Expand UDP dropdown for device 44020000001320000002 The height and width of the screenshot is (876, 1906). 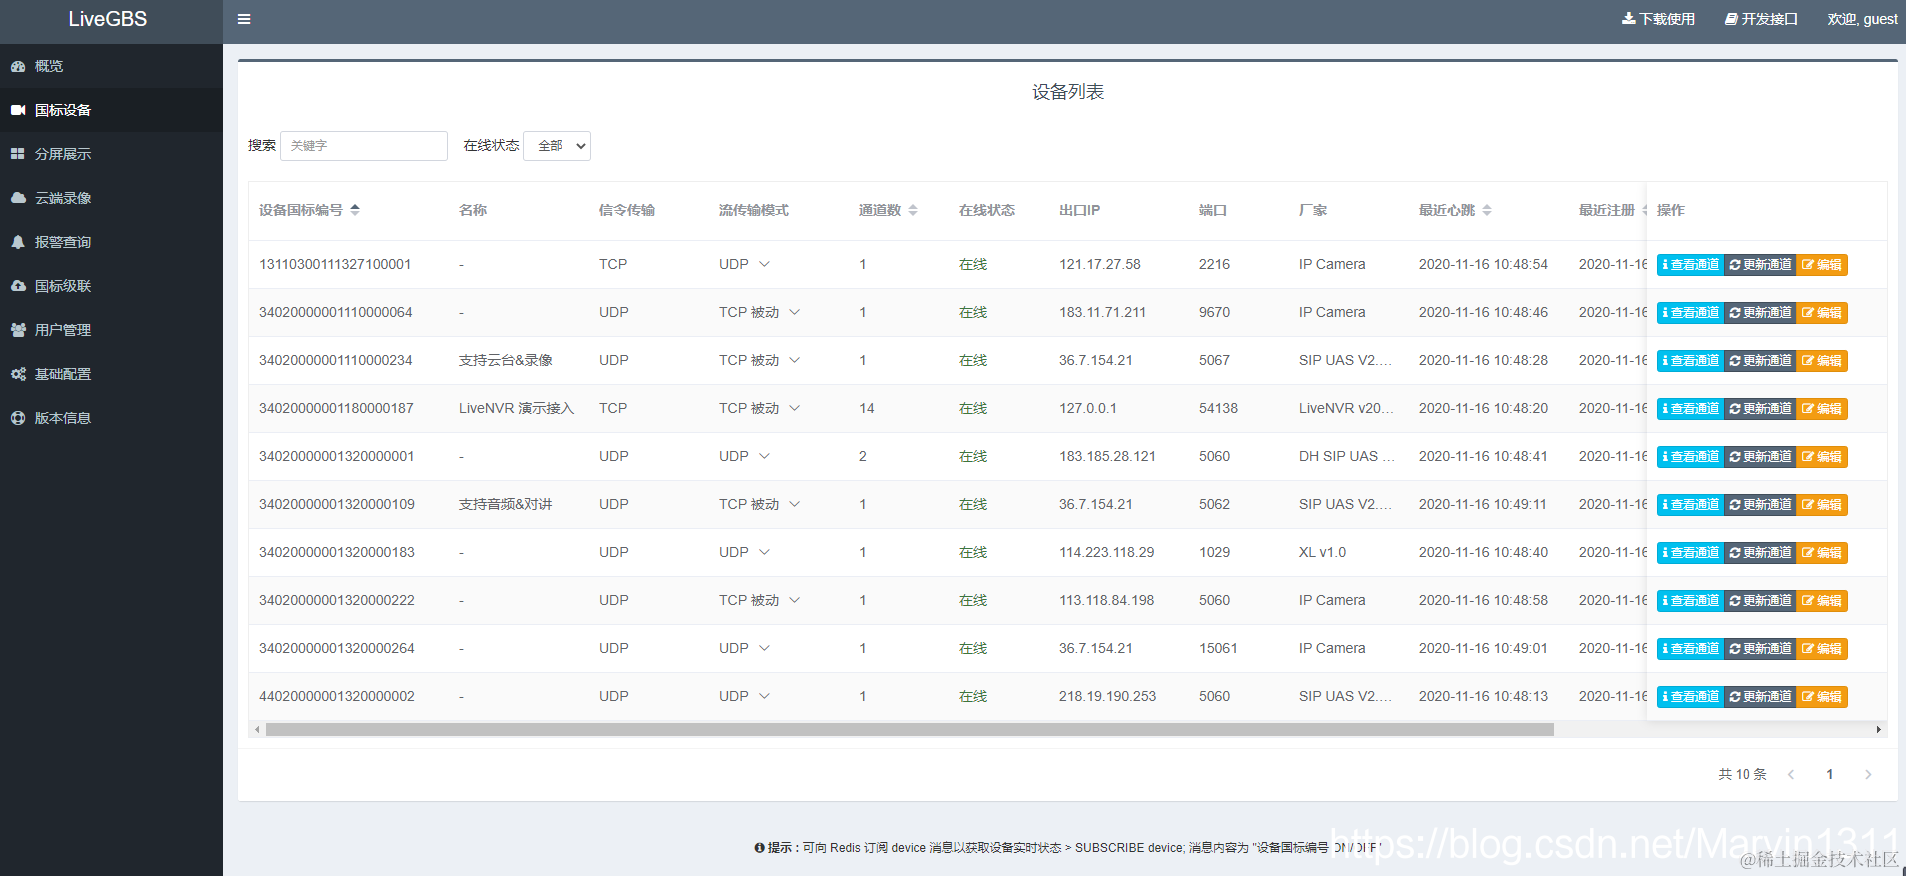click(764, 696)
